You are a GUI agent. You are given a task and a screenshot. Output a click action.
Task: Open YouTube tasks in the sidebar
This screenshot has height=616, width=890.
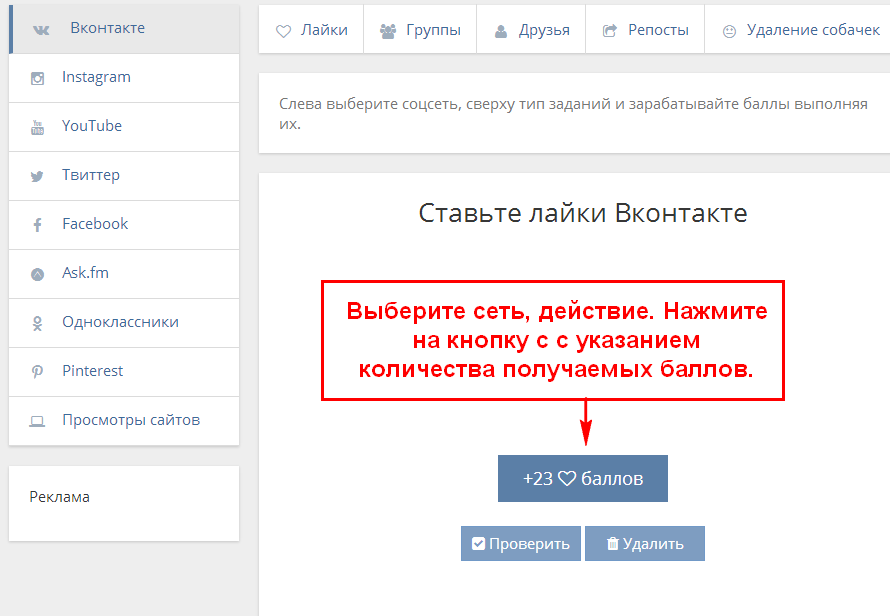click(124, 127)
